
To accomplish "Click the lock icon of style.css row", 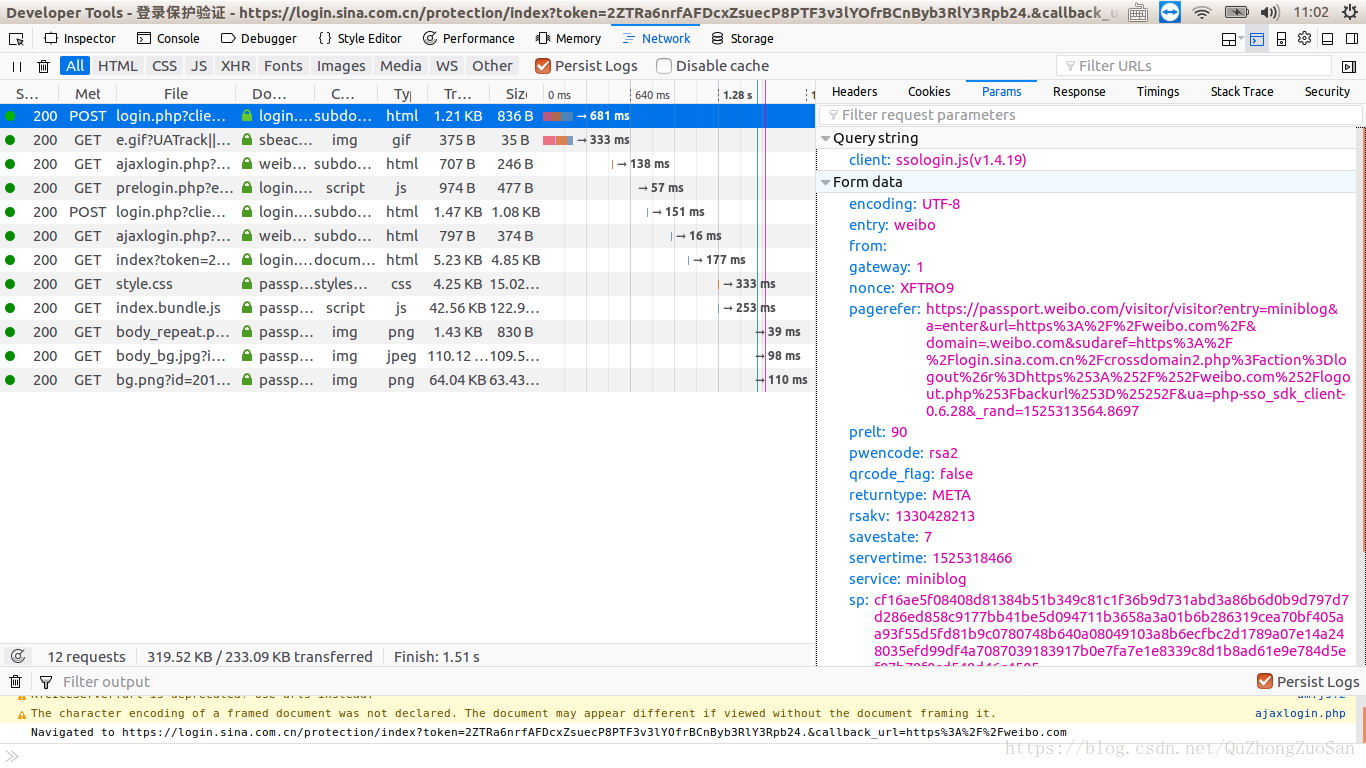I will click(247, 284).
